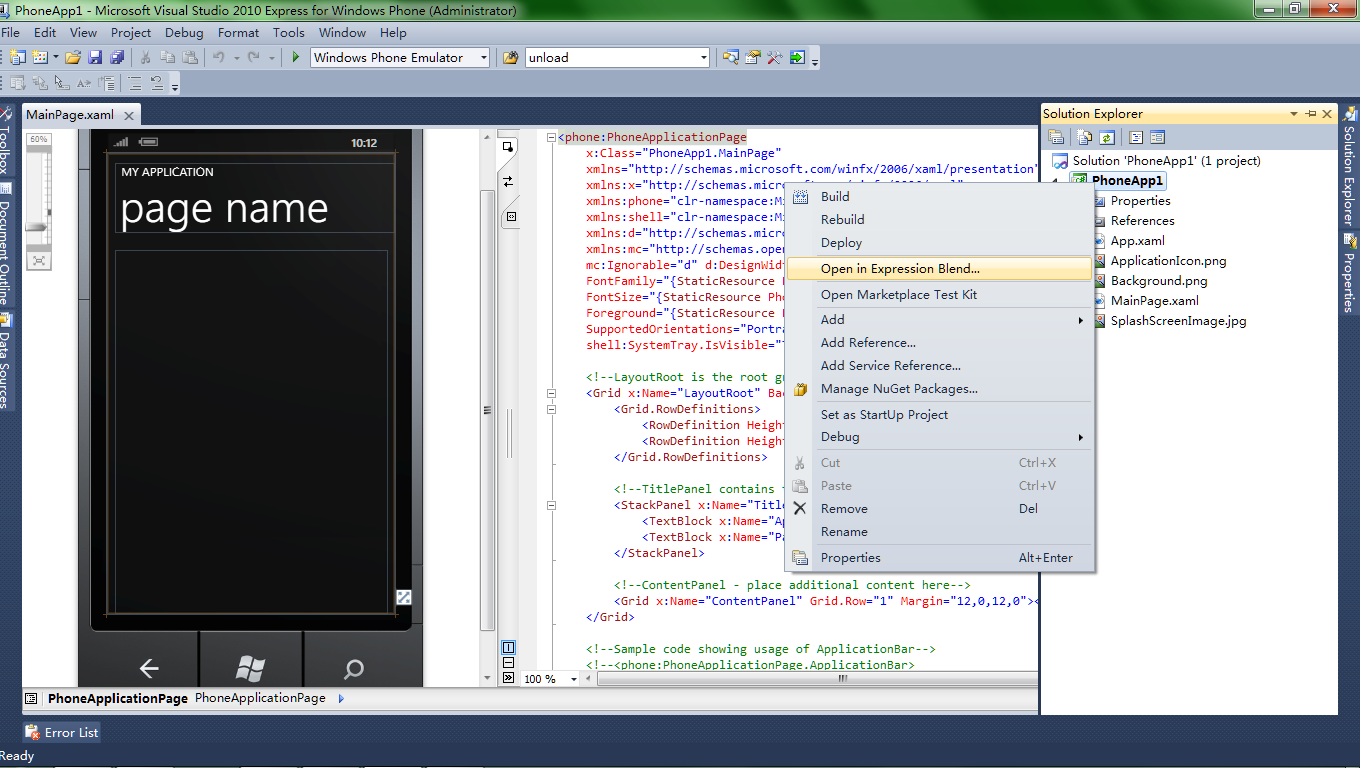Click Show All Files in Solution Explorer

(1083, 138)
